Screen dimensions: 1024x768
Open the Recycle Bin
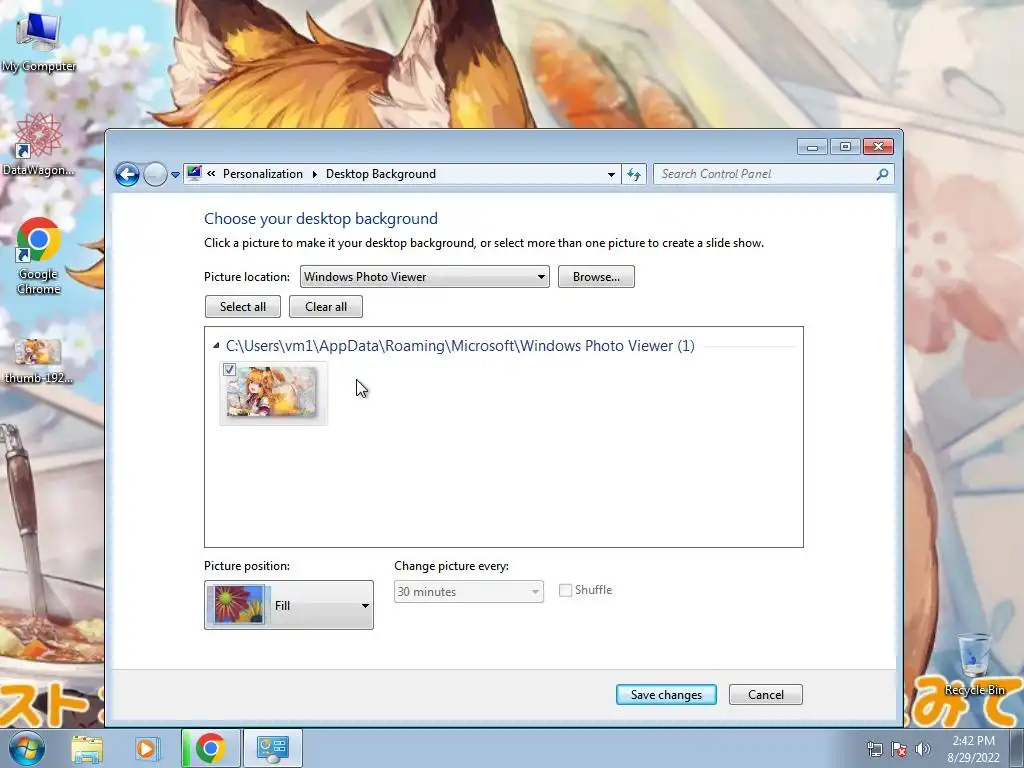click(974, 665)
